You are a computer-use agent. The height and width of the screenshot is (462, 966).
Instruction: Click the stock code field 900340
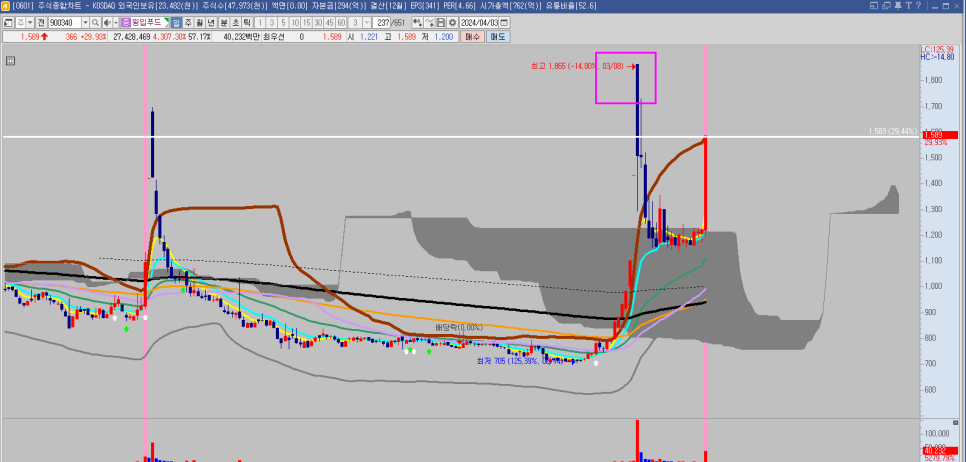coord(64,22)
